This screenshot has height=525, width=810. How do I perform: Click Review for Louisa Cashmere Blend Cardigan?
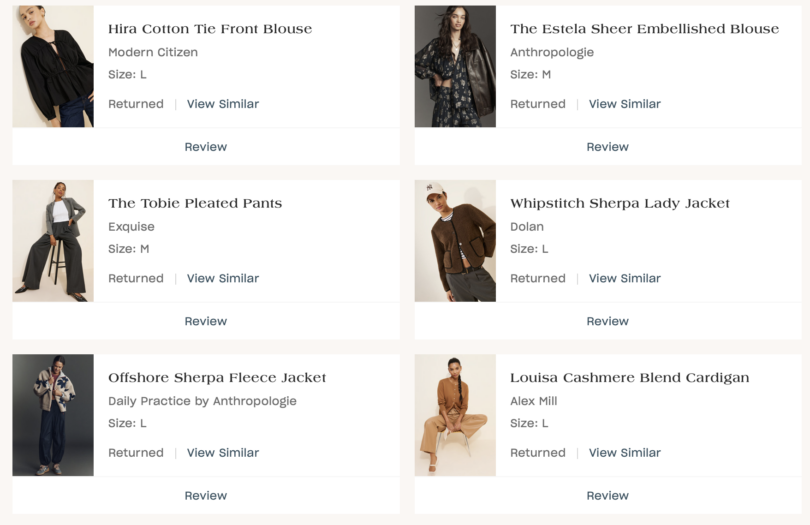(x=607, y=496)
